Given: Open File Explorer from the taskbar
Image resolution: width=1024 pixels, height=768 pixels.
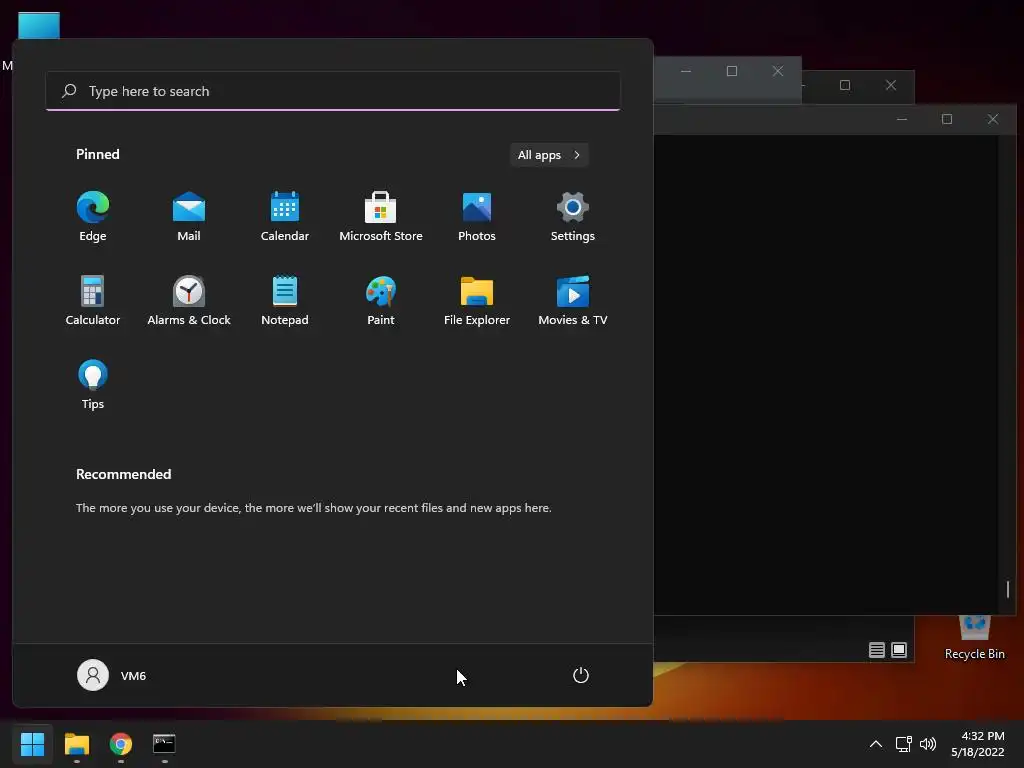Looking at the screenshot, I should 76,744.
